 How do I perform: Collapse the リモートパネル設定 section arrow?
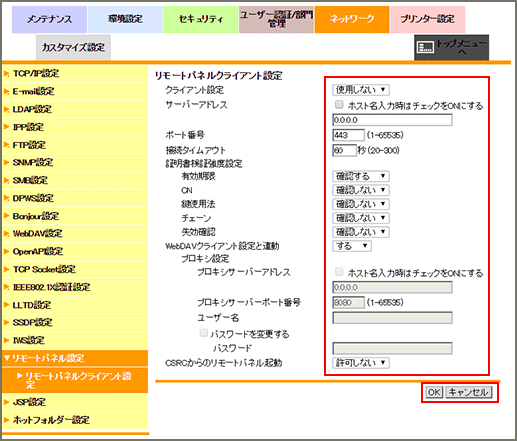(x=7, y=358)
